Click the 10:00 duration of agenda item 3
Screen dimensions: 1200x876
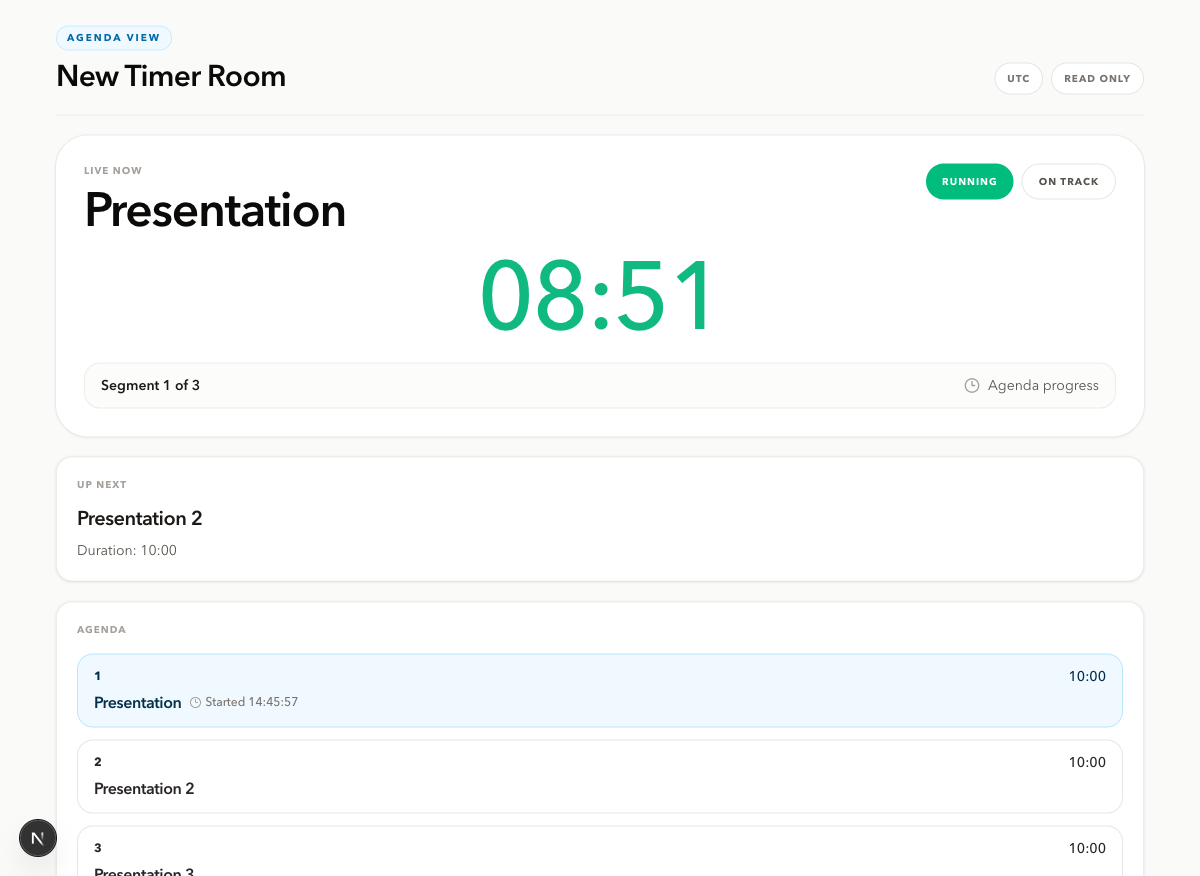(1087, 849)
